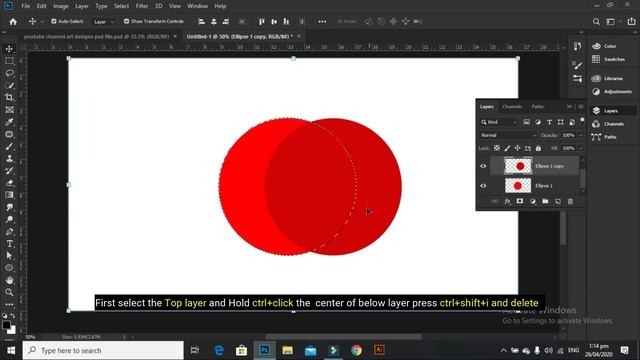Open the Image menu
Screen dimensions: 640x360
point(60,6)
